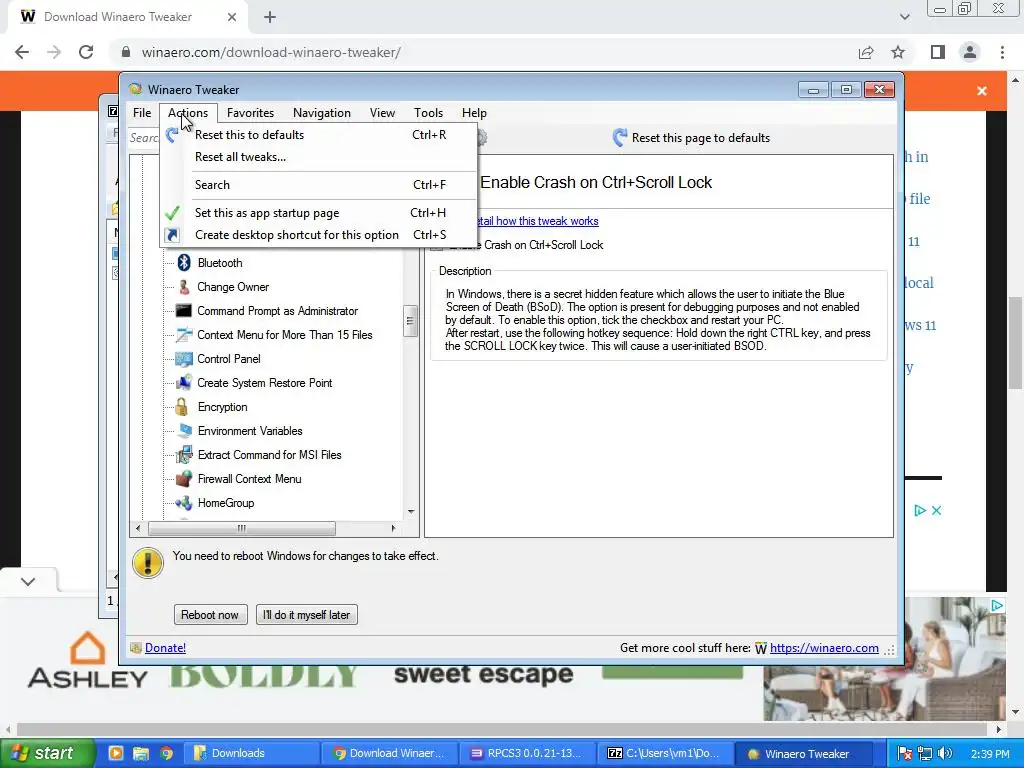Switch to RPCS3 taskbar window

[528, 753]
